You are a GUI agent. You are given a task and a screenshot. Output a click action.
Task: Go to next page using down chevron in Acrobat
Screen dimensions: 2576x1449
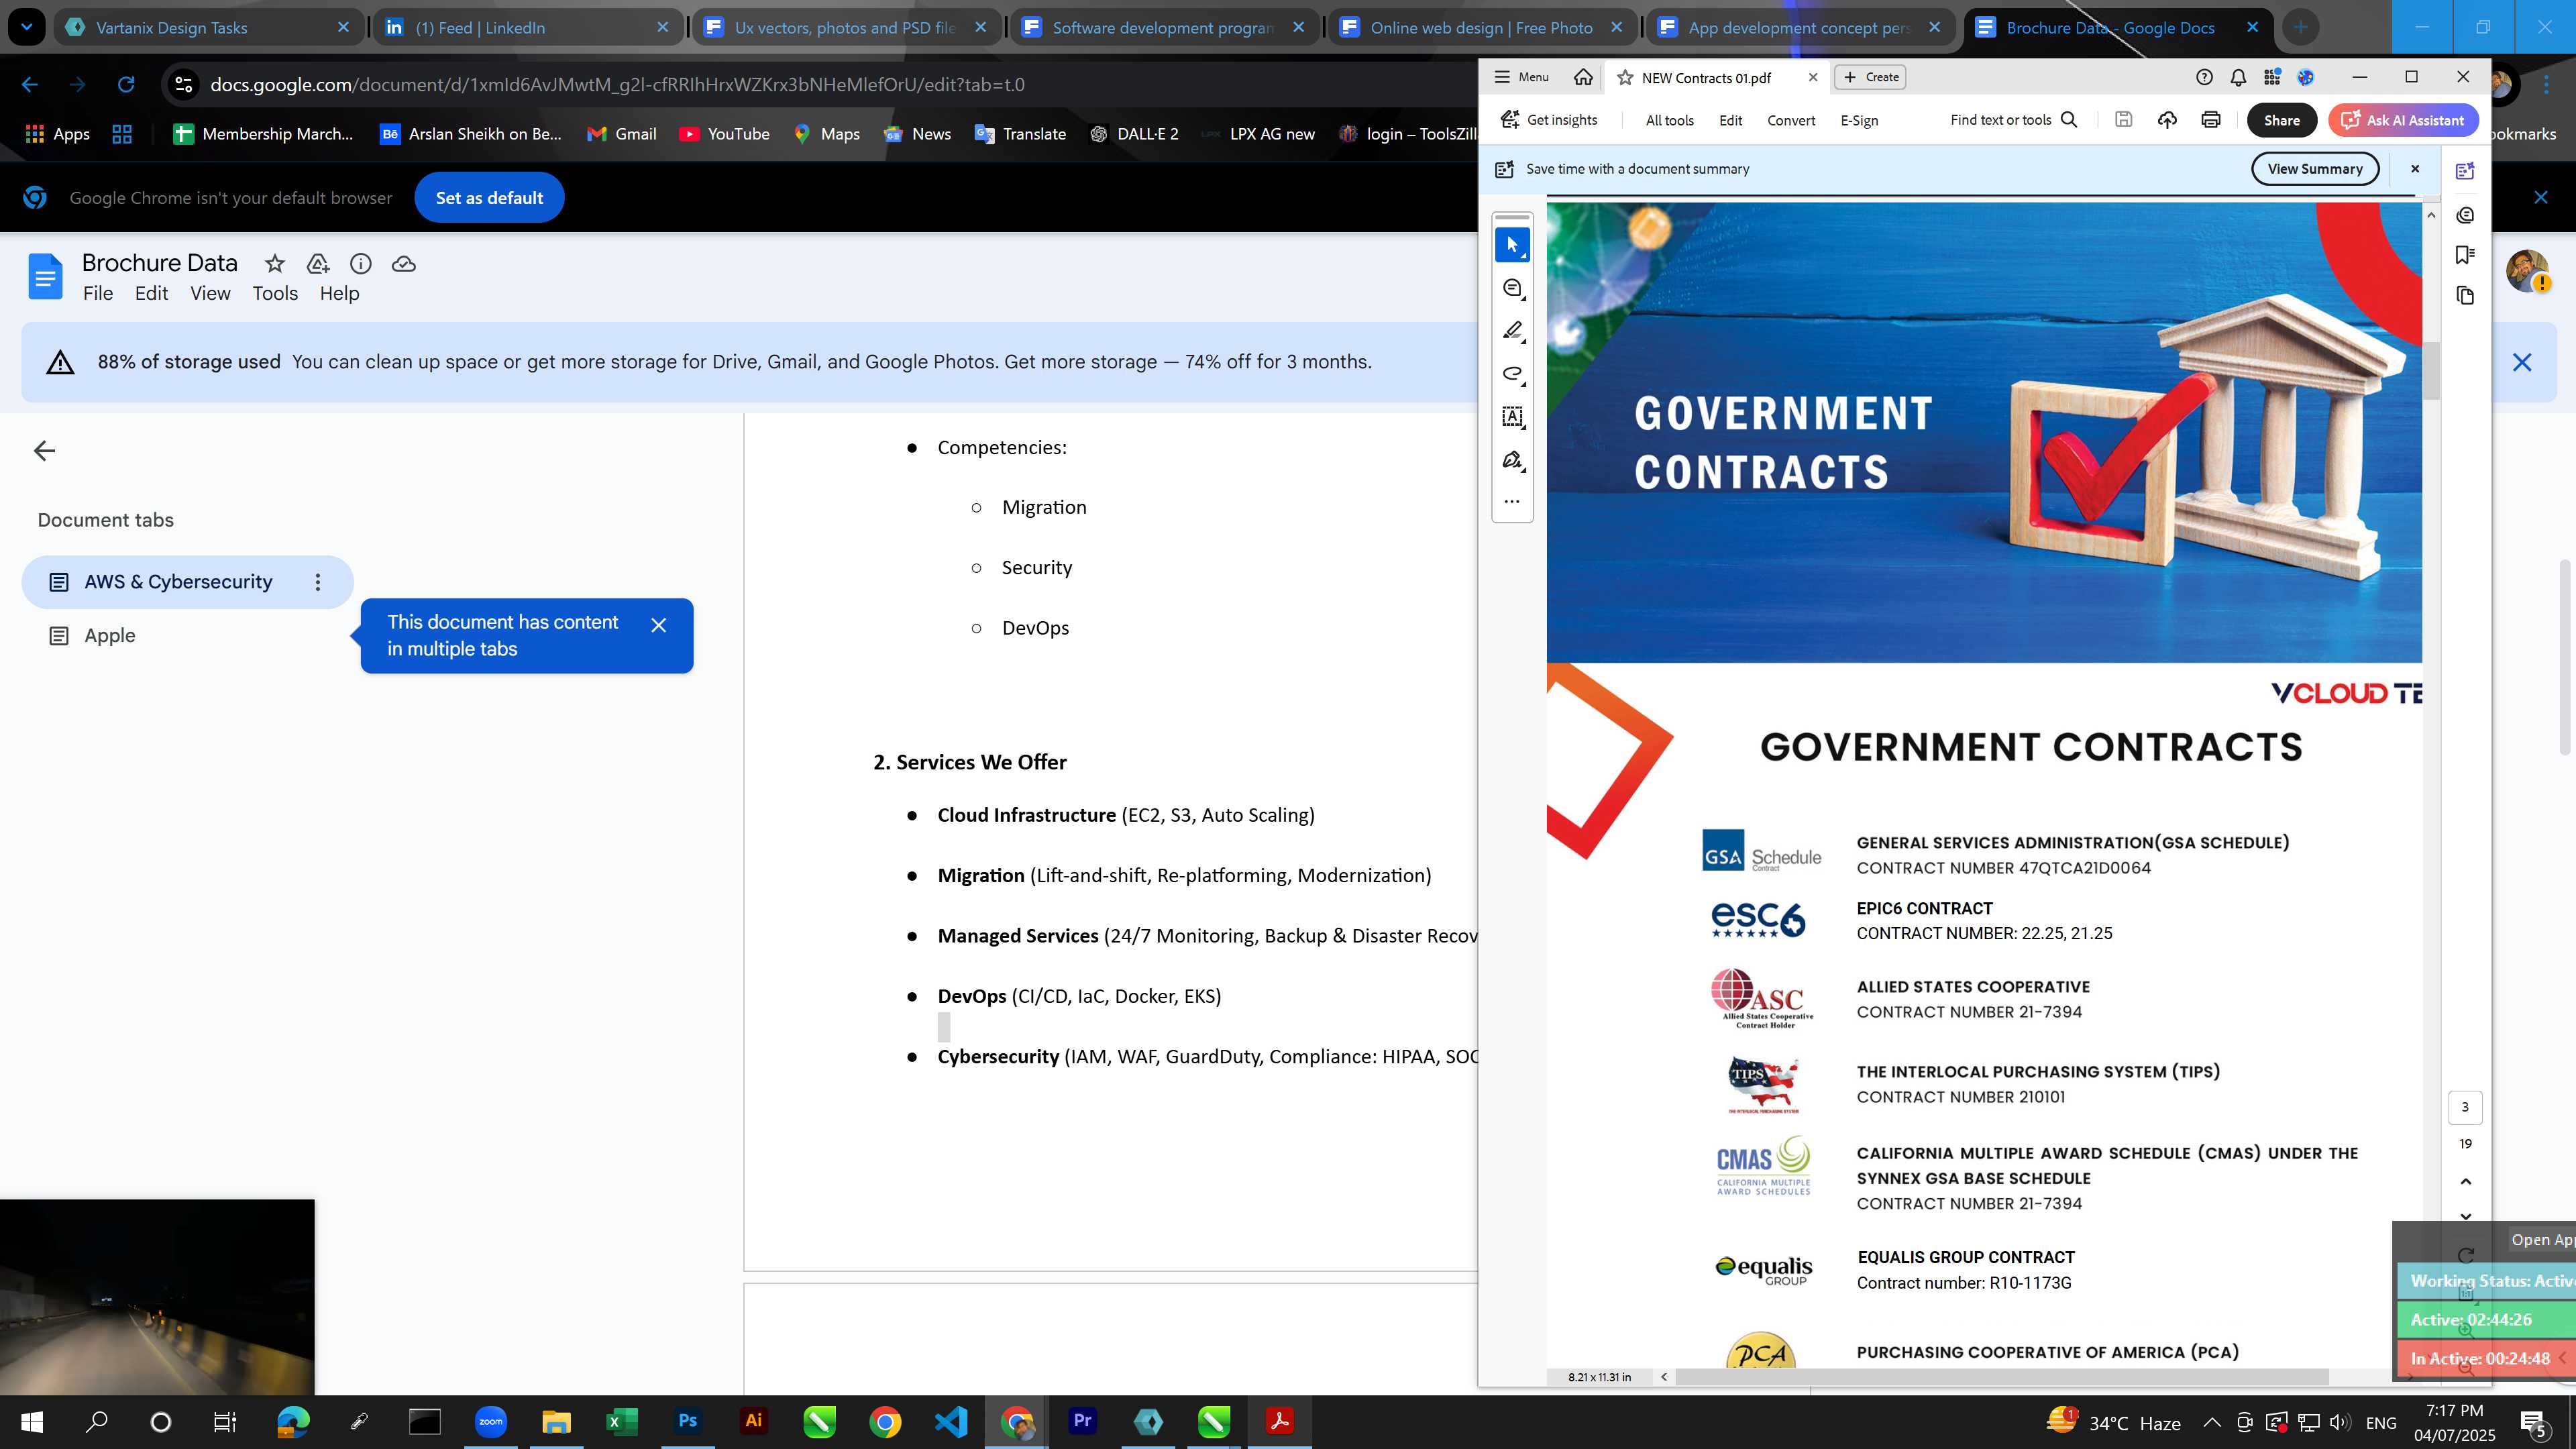pos(2465,1216)
